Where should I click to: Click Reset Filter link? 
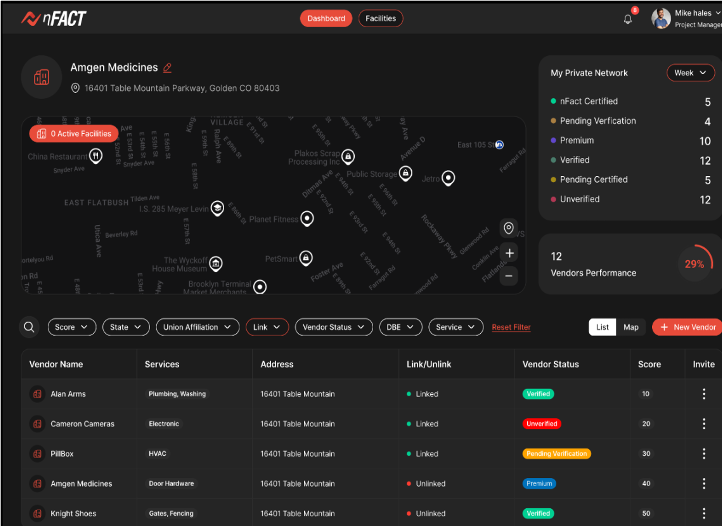pyautogui.click(x=511, y=327)
